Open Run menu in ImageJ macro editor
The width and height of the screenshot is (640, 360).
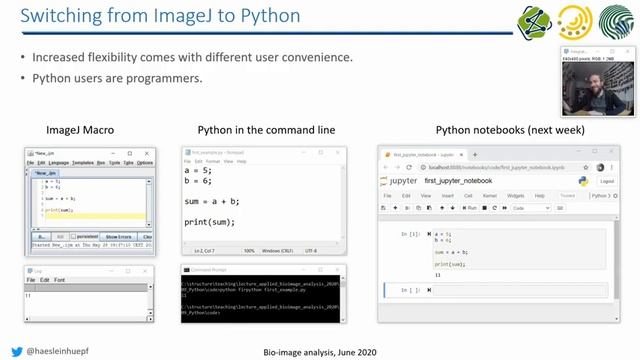click(x=101, y=163)
